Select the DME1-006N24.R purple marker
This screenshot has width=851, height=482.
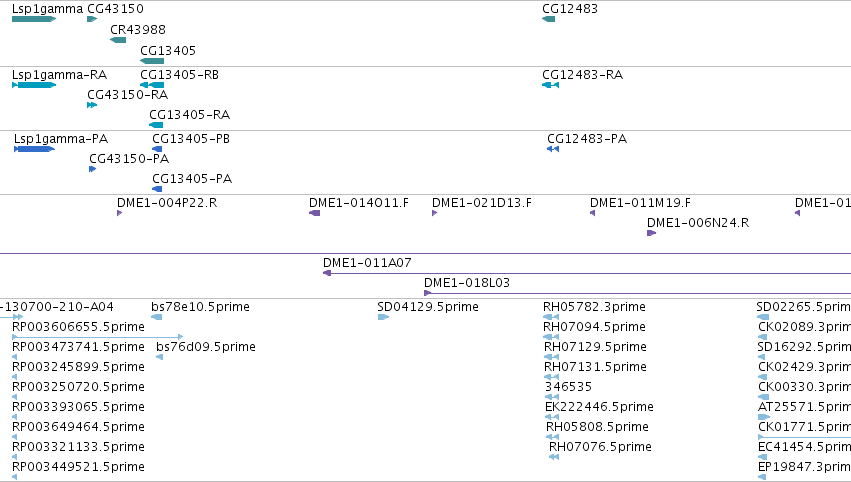[x=651, y=233]
